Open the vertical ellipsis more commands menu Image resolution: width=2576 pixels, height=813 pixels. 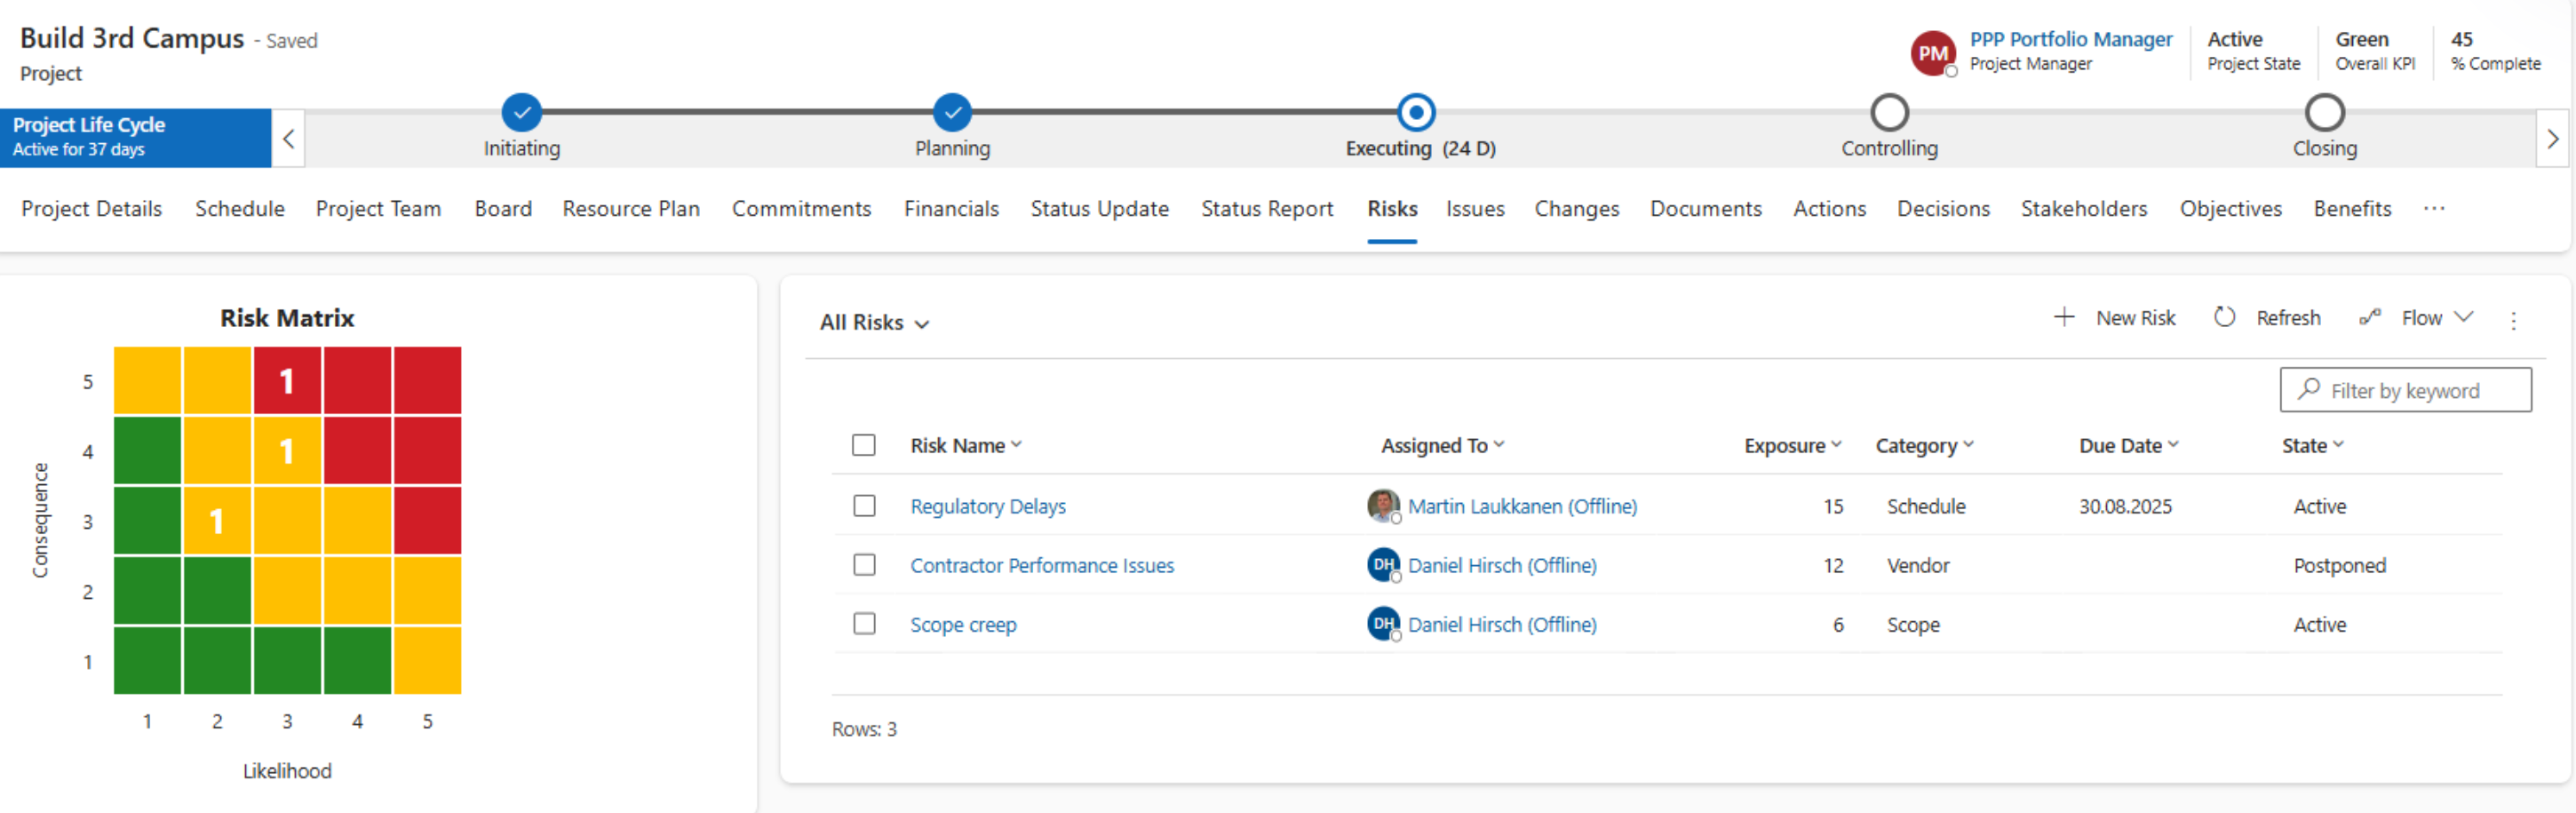(x=2513, y=320)
